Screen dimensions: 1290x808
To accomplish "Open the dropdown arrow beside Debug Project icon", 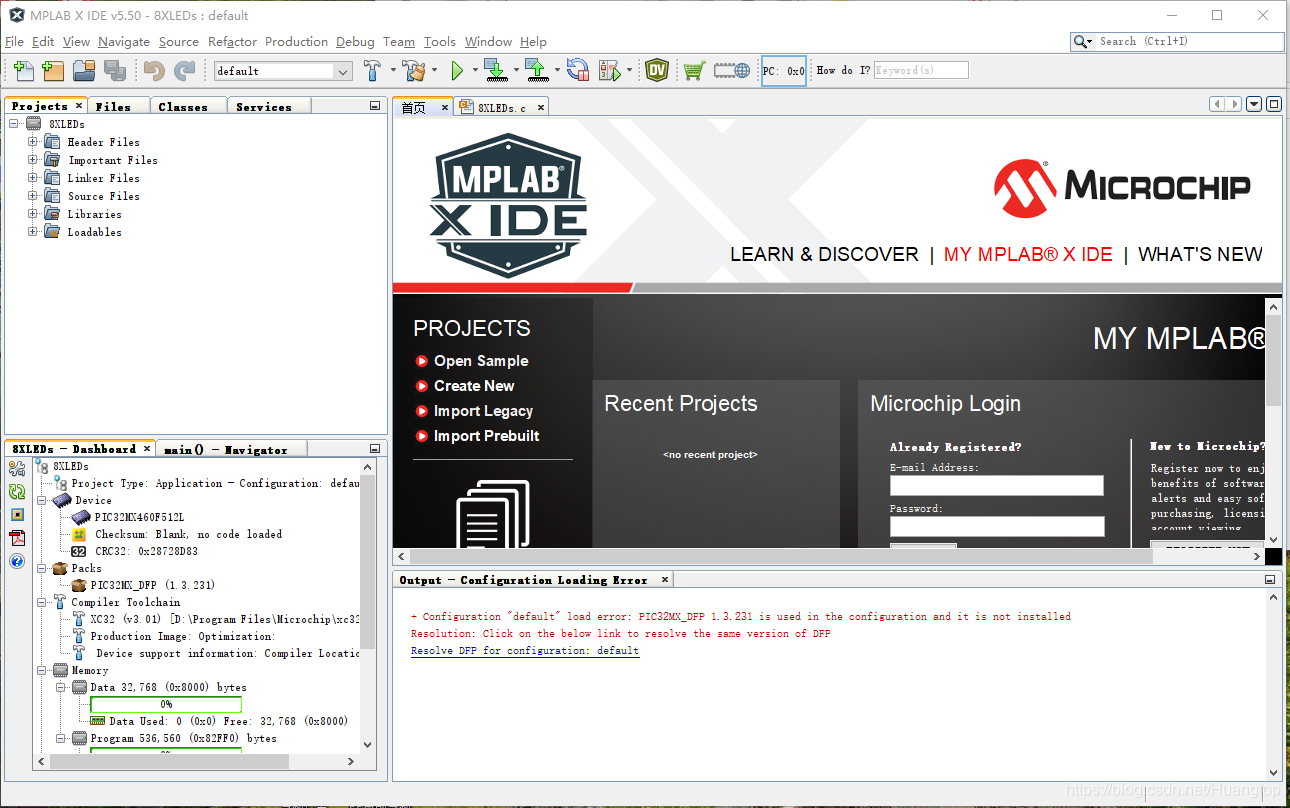I will (629, 70).
